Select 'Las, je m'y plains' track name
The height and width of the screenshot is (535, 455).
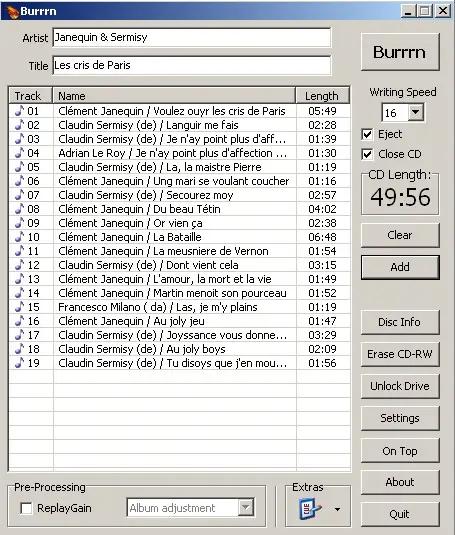[x=217, y=307]
